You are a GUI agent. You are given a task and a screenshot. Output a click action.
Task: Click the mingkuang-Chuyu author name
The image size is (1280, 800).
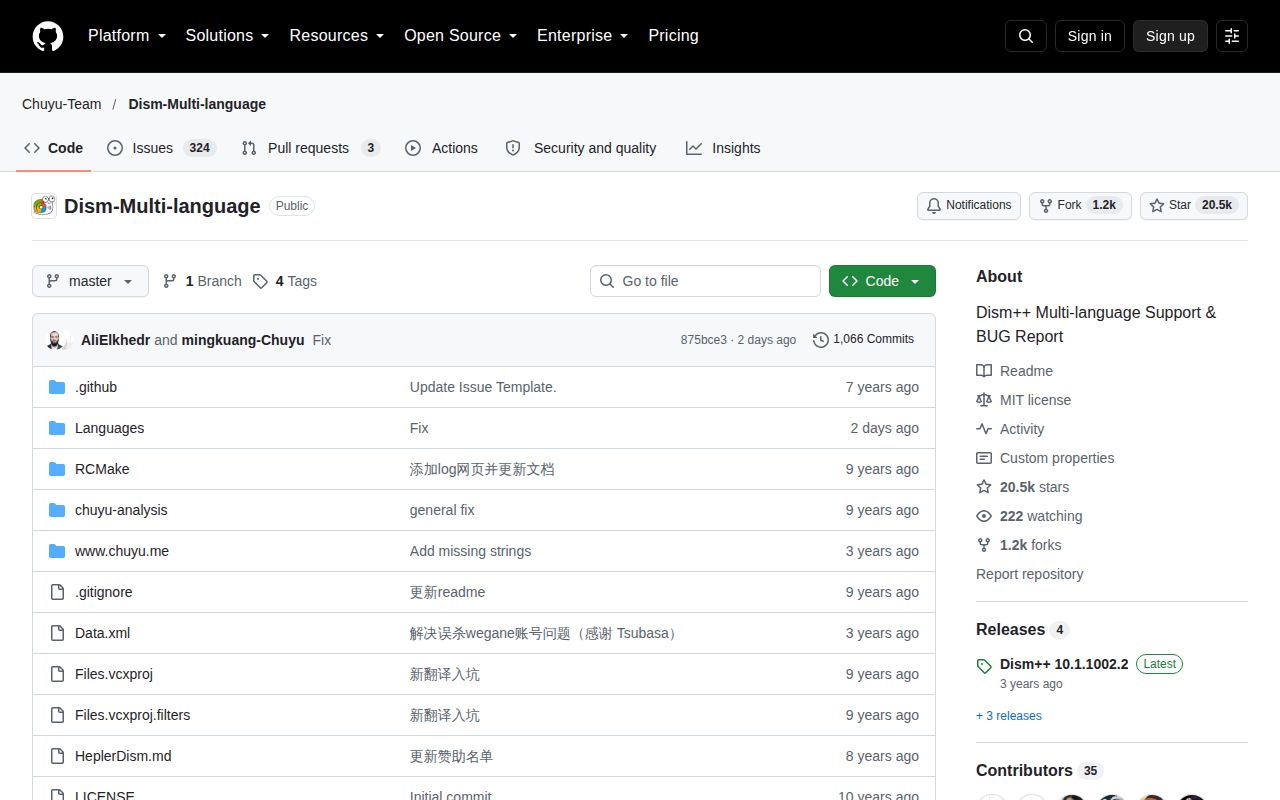(243, 340)
